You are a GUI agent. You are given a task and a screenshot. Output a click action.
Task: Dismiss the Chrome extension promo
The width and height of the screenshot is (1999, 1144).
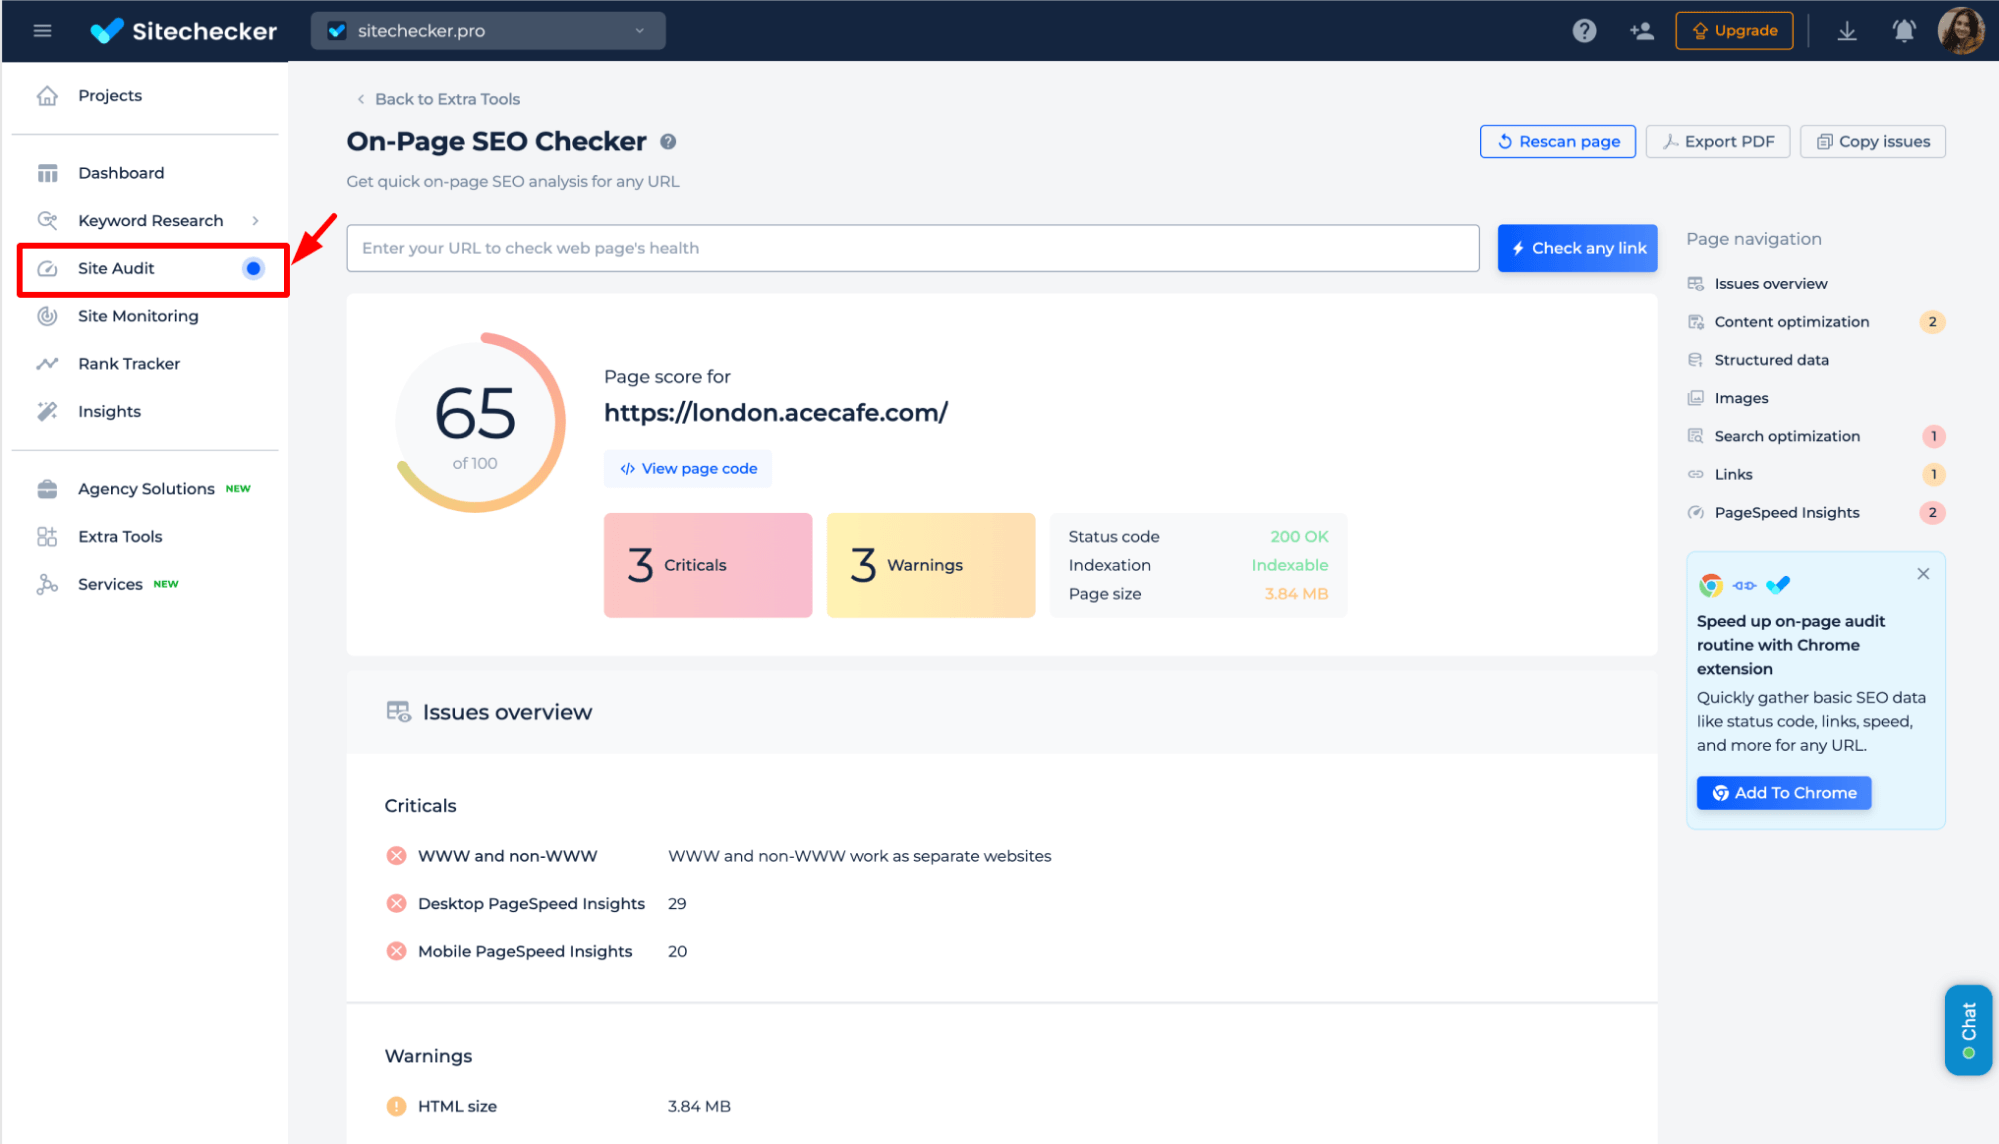coord(1923,574)
